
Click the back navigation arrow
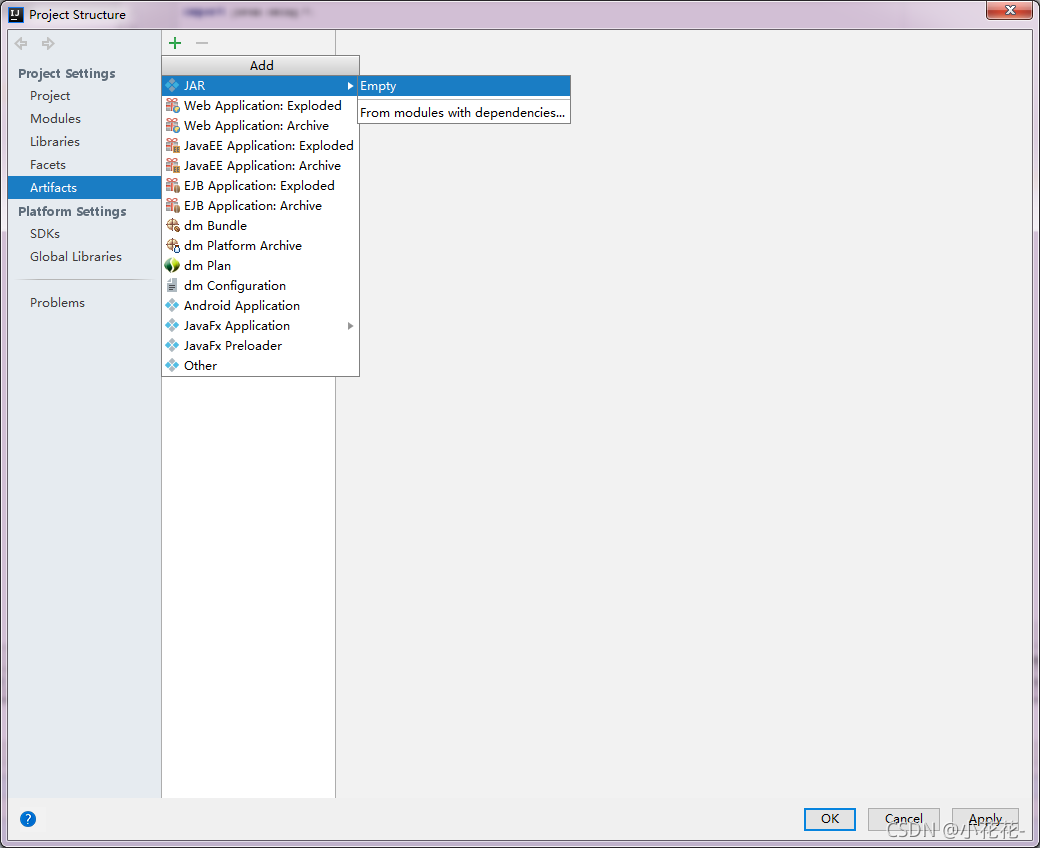tap(21, 44)
